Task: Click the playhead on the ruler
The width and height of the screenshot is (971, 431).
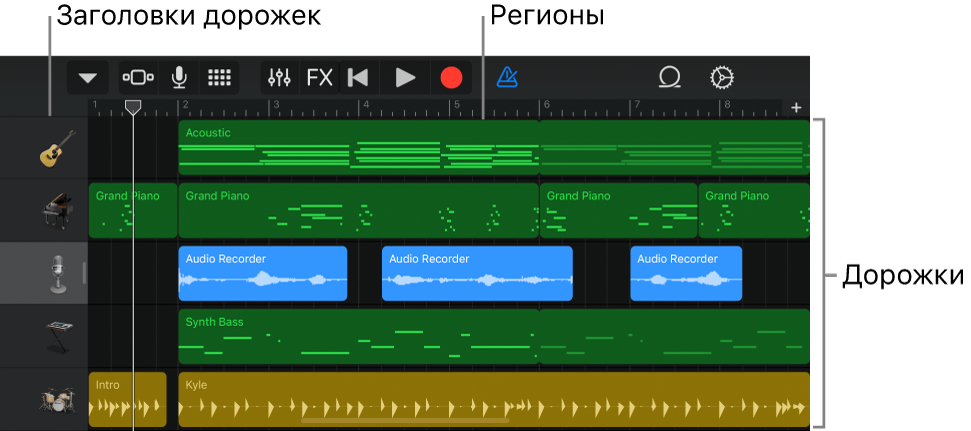Action: pyautogui.click(x=133, y=108)
